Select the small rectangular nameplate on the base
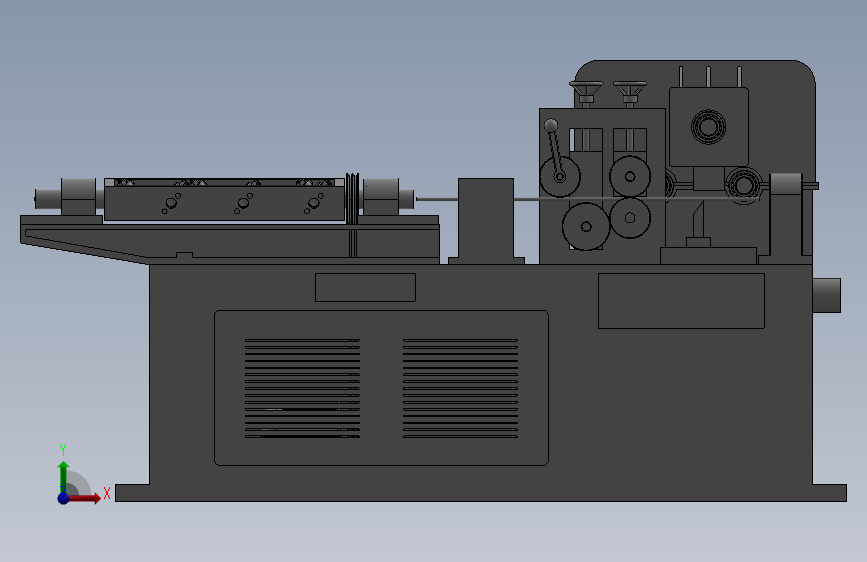Viewport: 867px width, 562px height. (365, 287)
